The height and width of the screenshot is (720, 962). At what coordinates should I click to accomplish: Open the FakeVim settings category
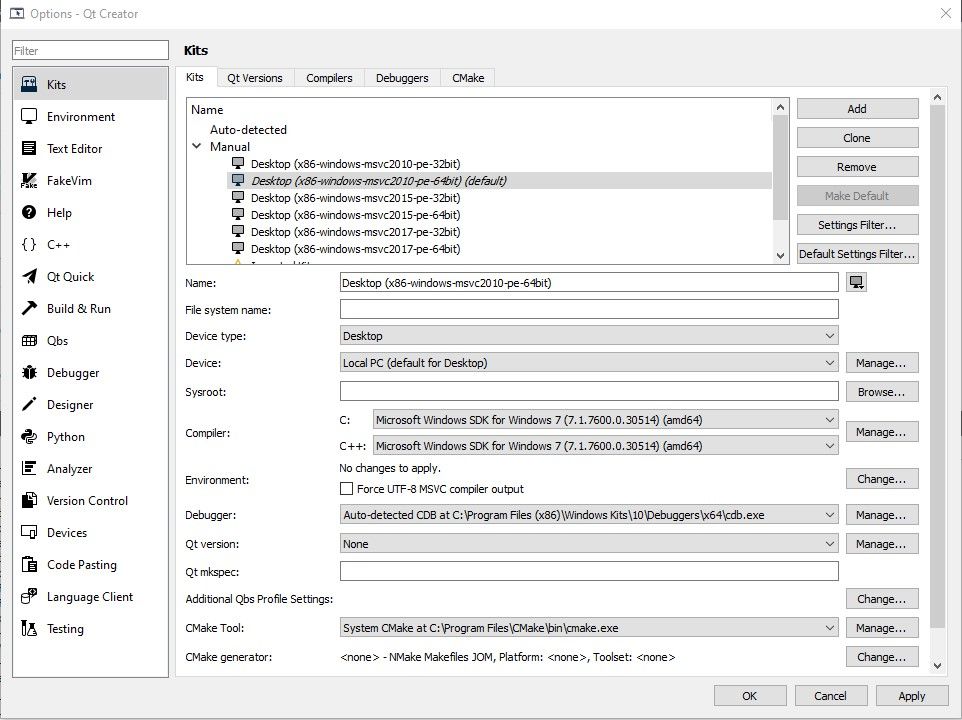[90, 180]
